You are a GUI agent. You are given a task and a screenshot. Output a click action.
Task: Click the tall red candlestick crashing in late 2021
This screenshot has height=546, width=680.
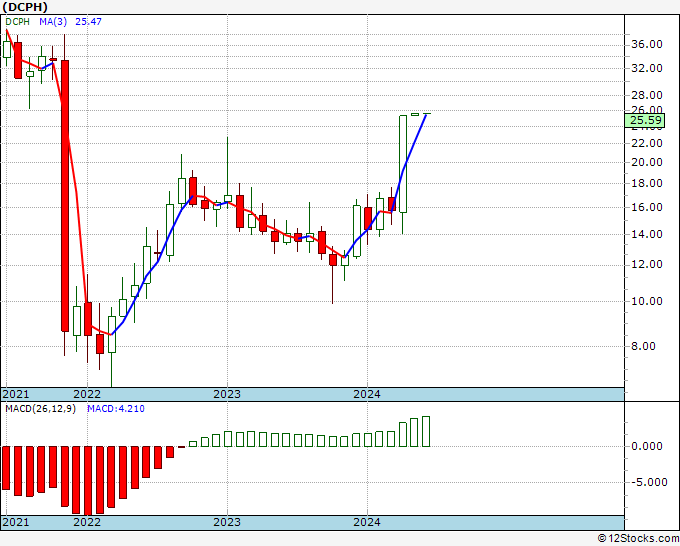pos(65,196)
